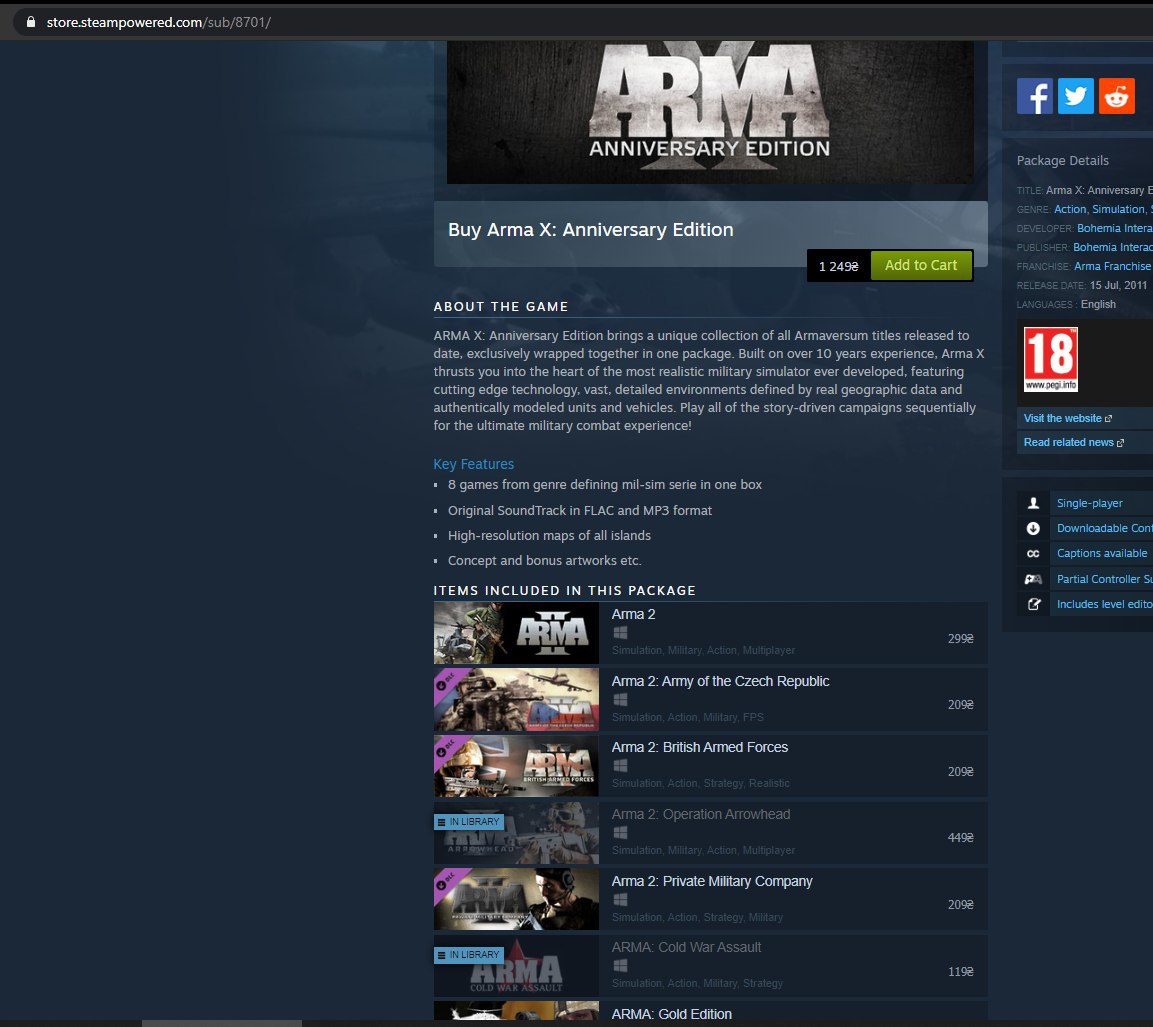Add Arma X Anniversary Edition to cart

(x=921, y=265)
